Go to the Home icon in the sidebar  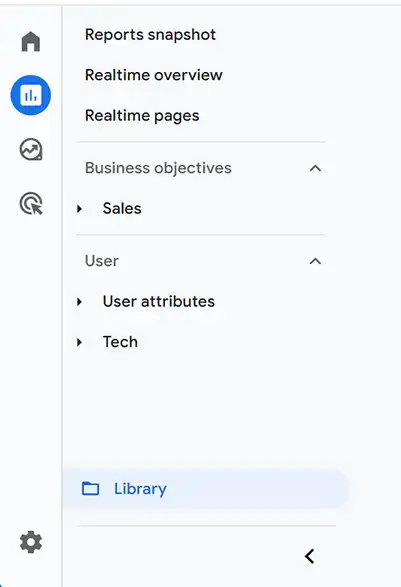[31, 41]
